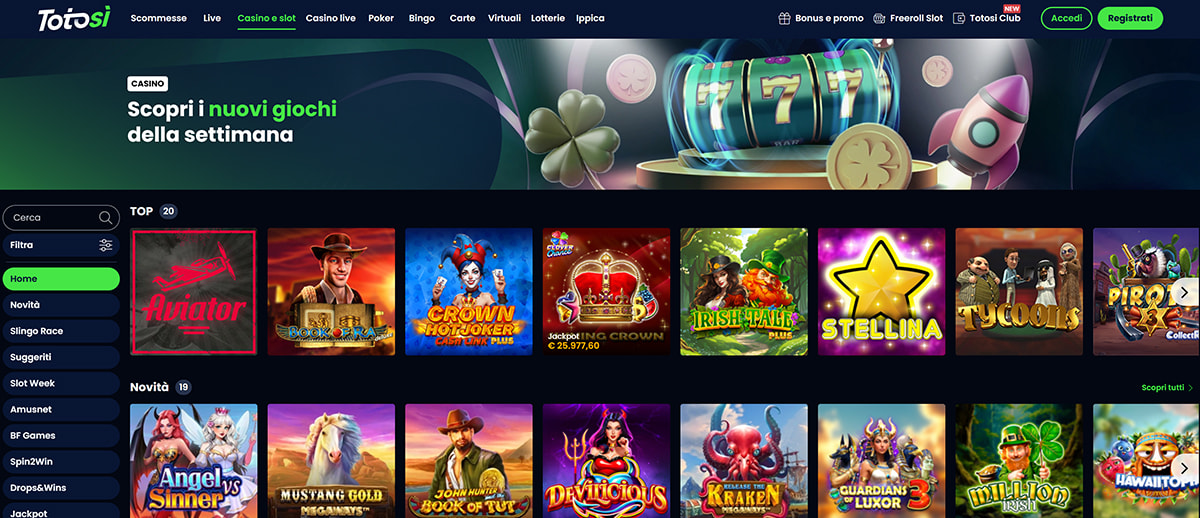Open the Scommesse menu item
Viewport: 1200px width, 518px height.
coord(159,18)
